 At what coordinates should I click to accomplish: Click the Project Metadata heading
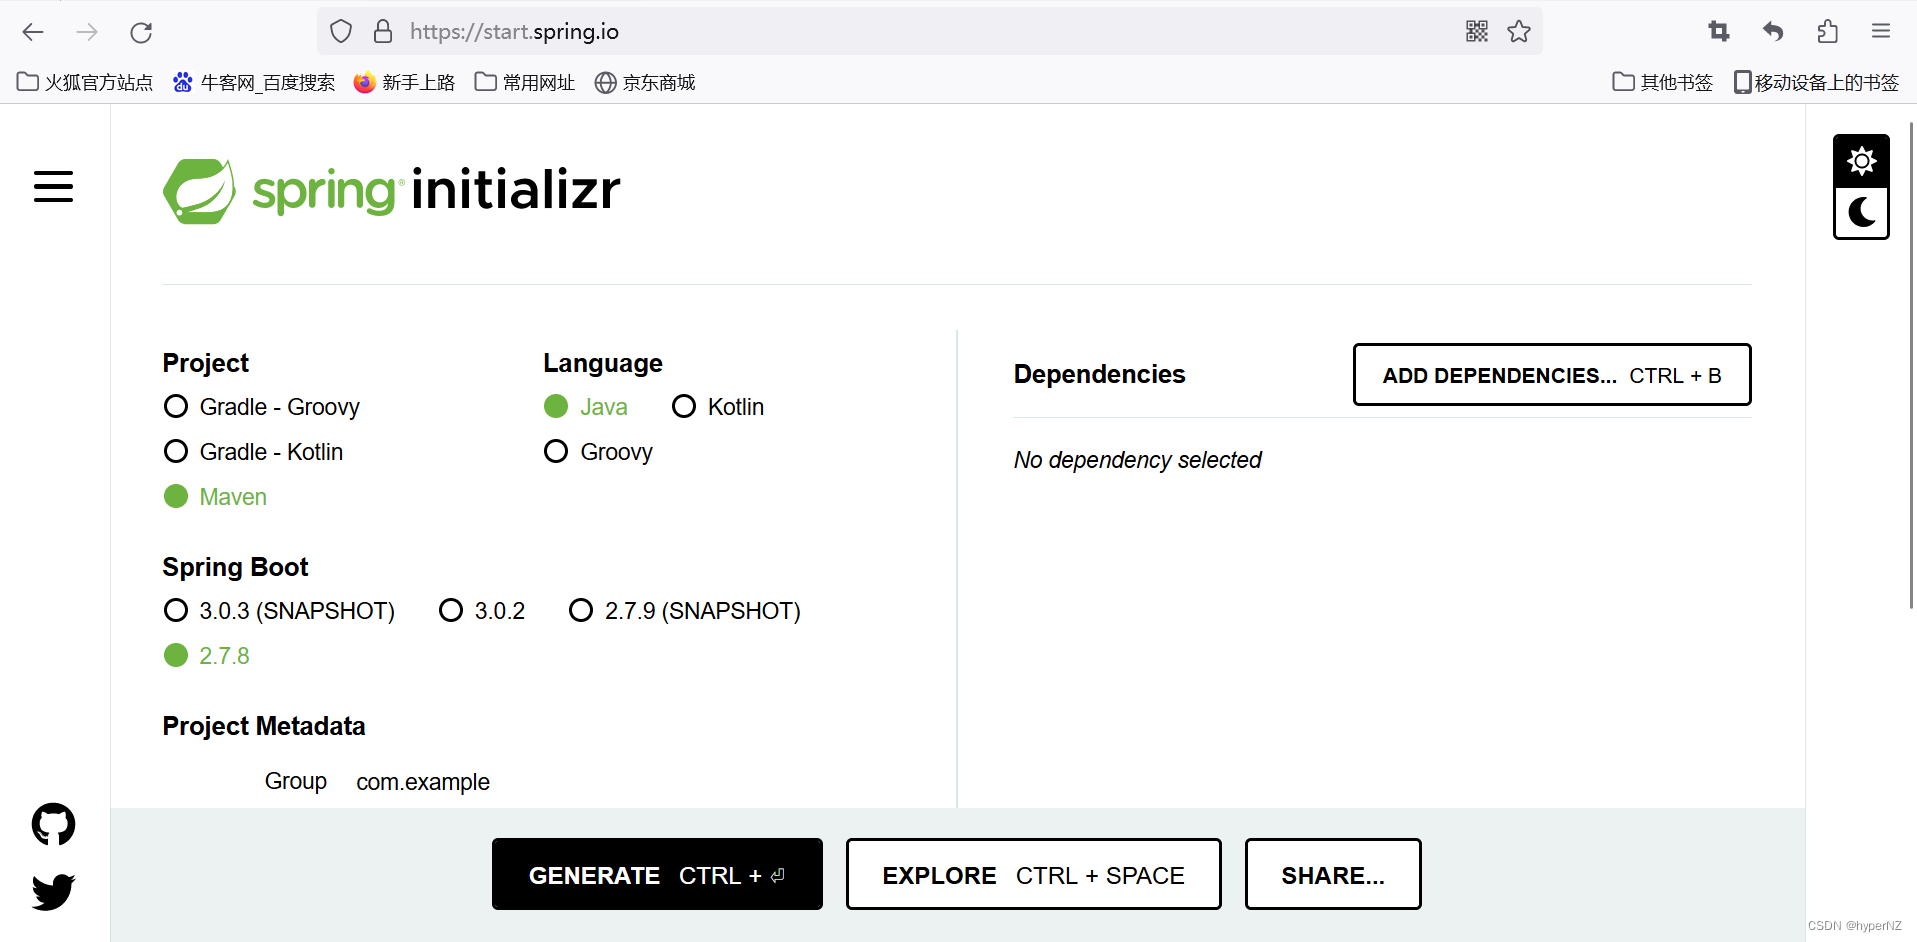coord(264,726)
